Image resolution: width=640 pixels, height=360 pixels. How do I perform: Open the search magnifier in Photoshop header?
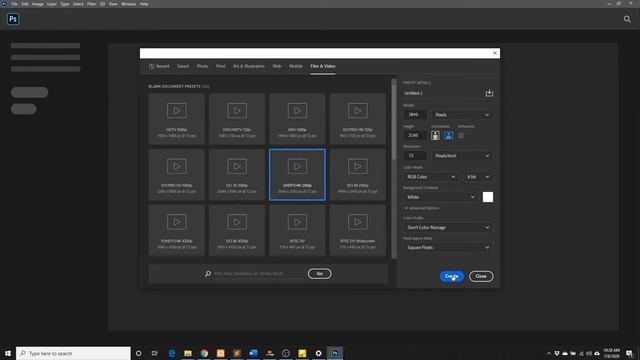click(627, 19)
